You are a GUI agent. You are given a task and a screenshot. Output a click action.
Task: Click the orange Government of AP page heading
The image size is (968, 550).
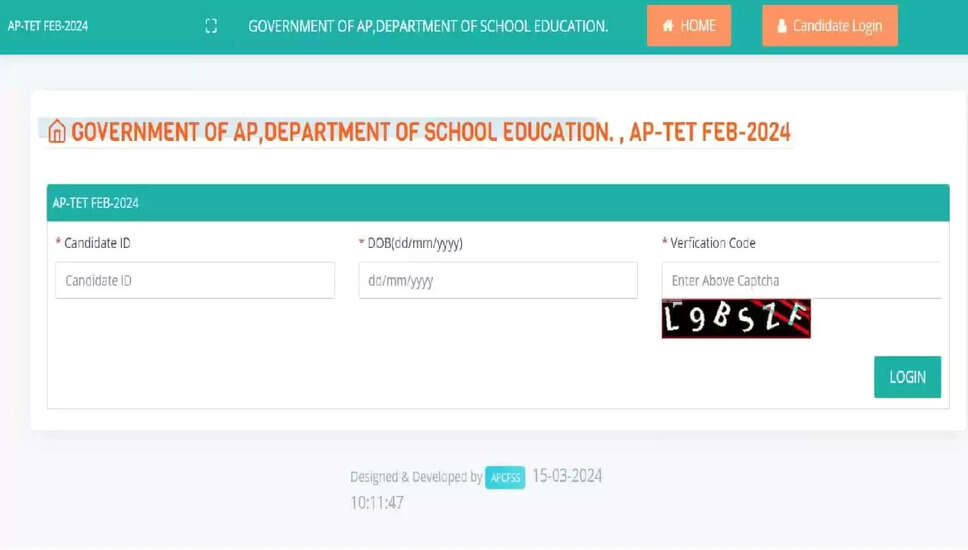tap(430, 132)
